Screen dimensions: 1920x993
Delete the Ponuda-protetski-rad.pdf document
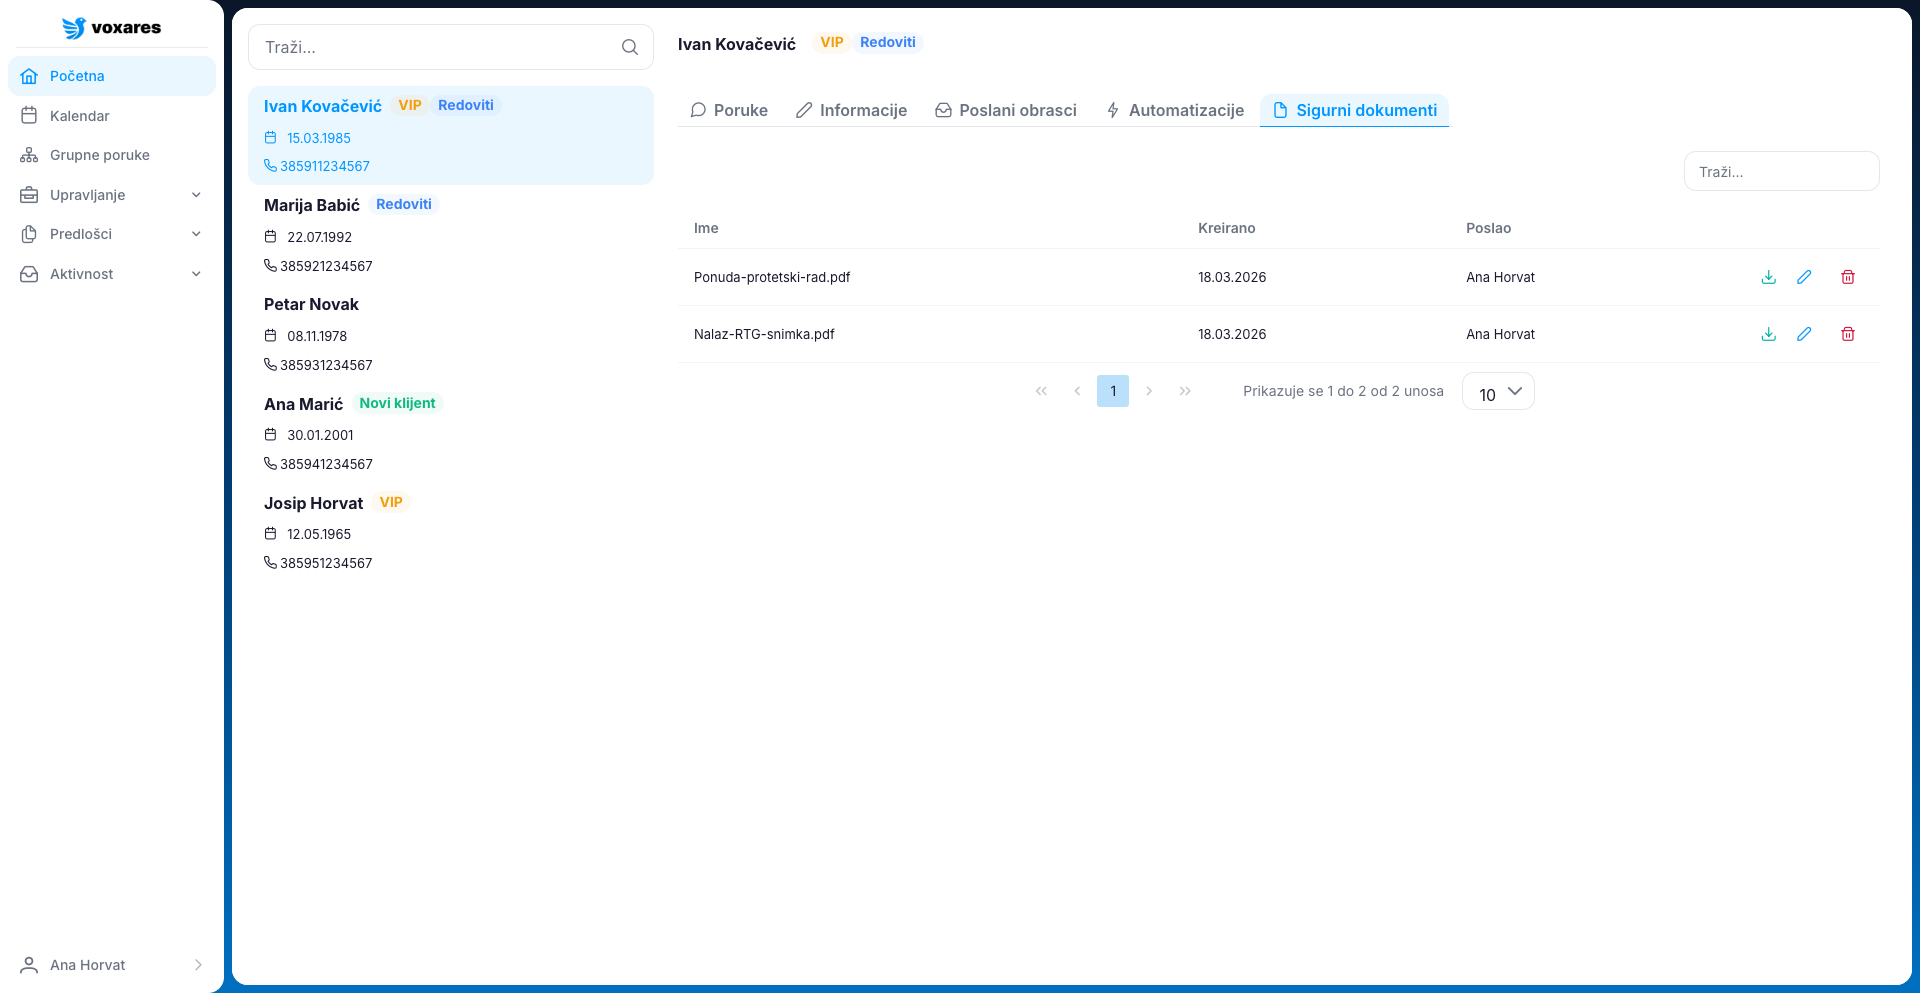(1848, 277)
